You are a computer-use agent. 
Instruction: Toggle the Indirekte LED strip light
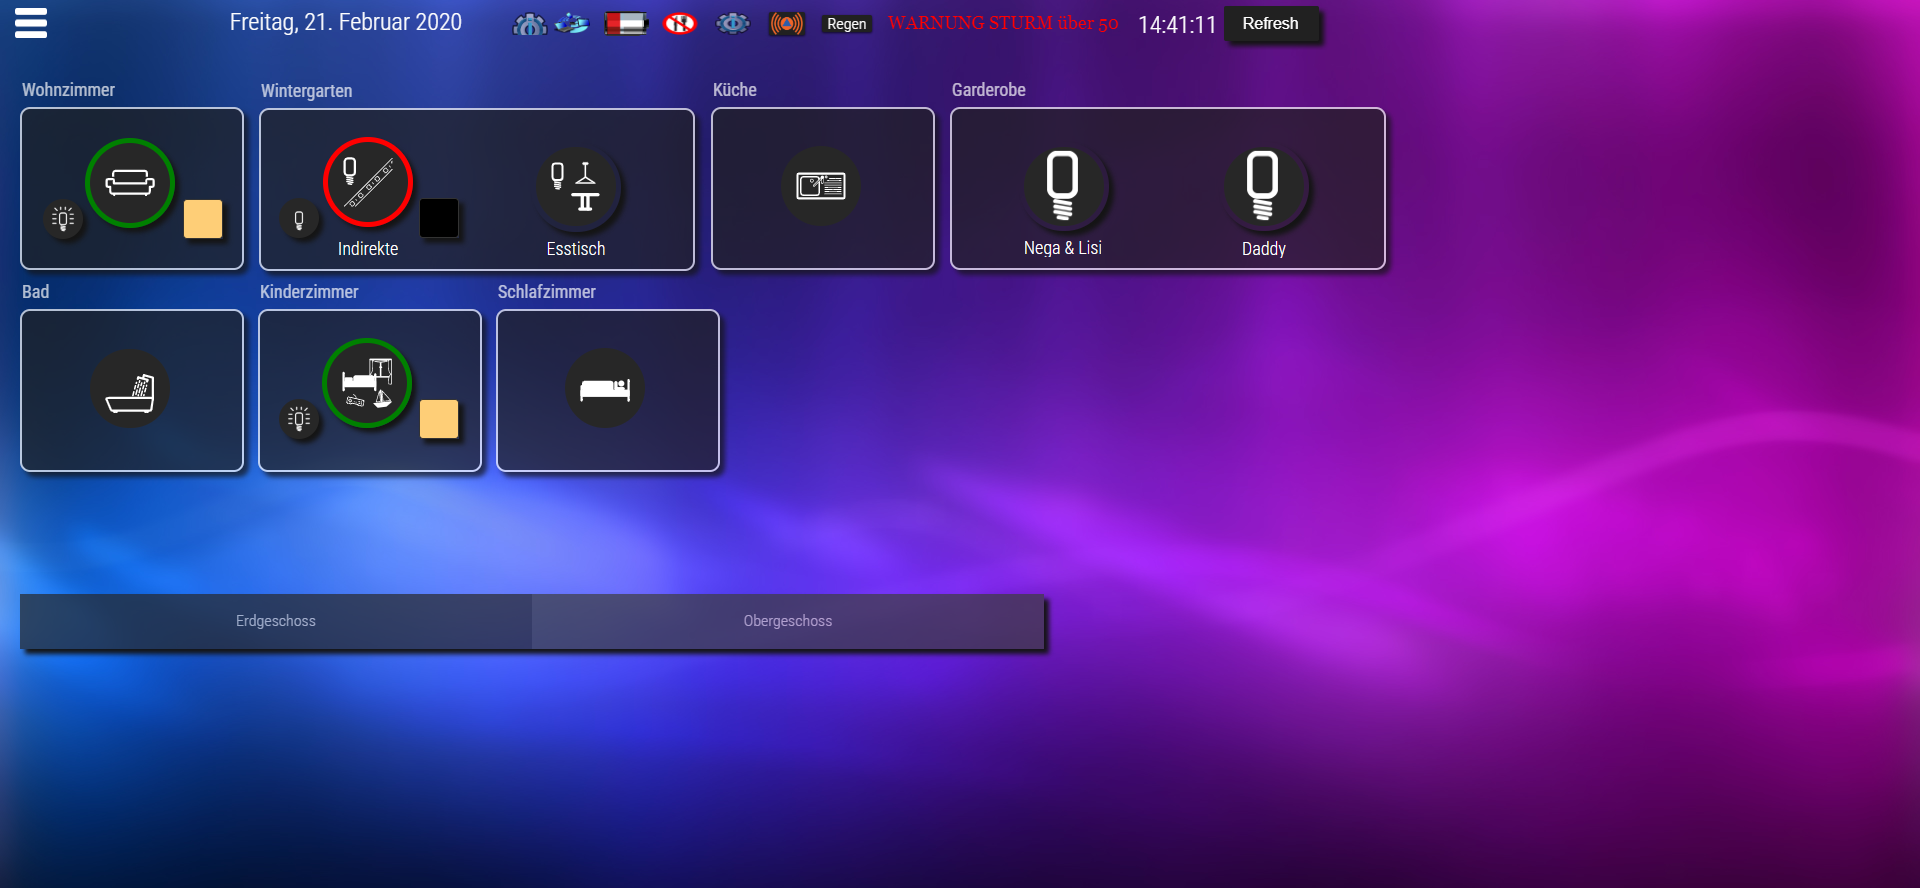point(368,182)
